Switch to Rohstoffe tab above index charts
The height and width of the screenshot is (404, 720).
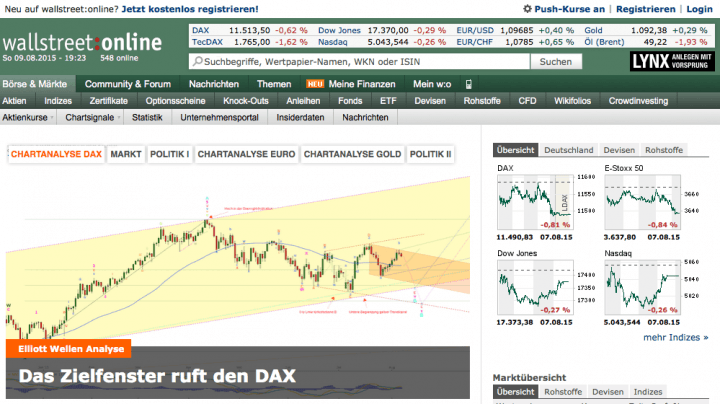tap(664, 150)
